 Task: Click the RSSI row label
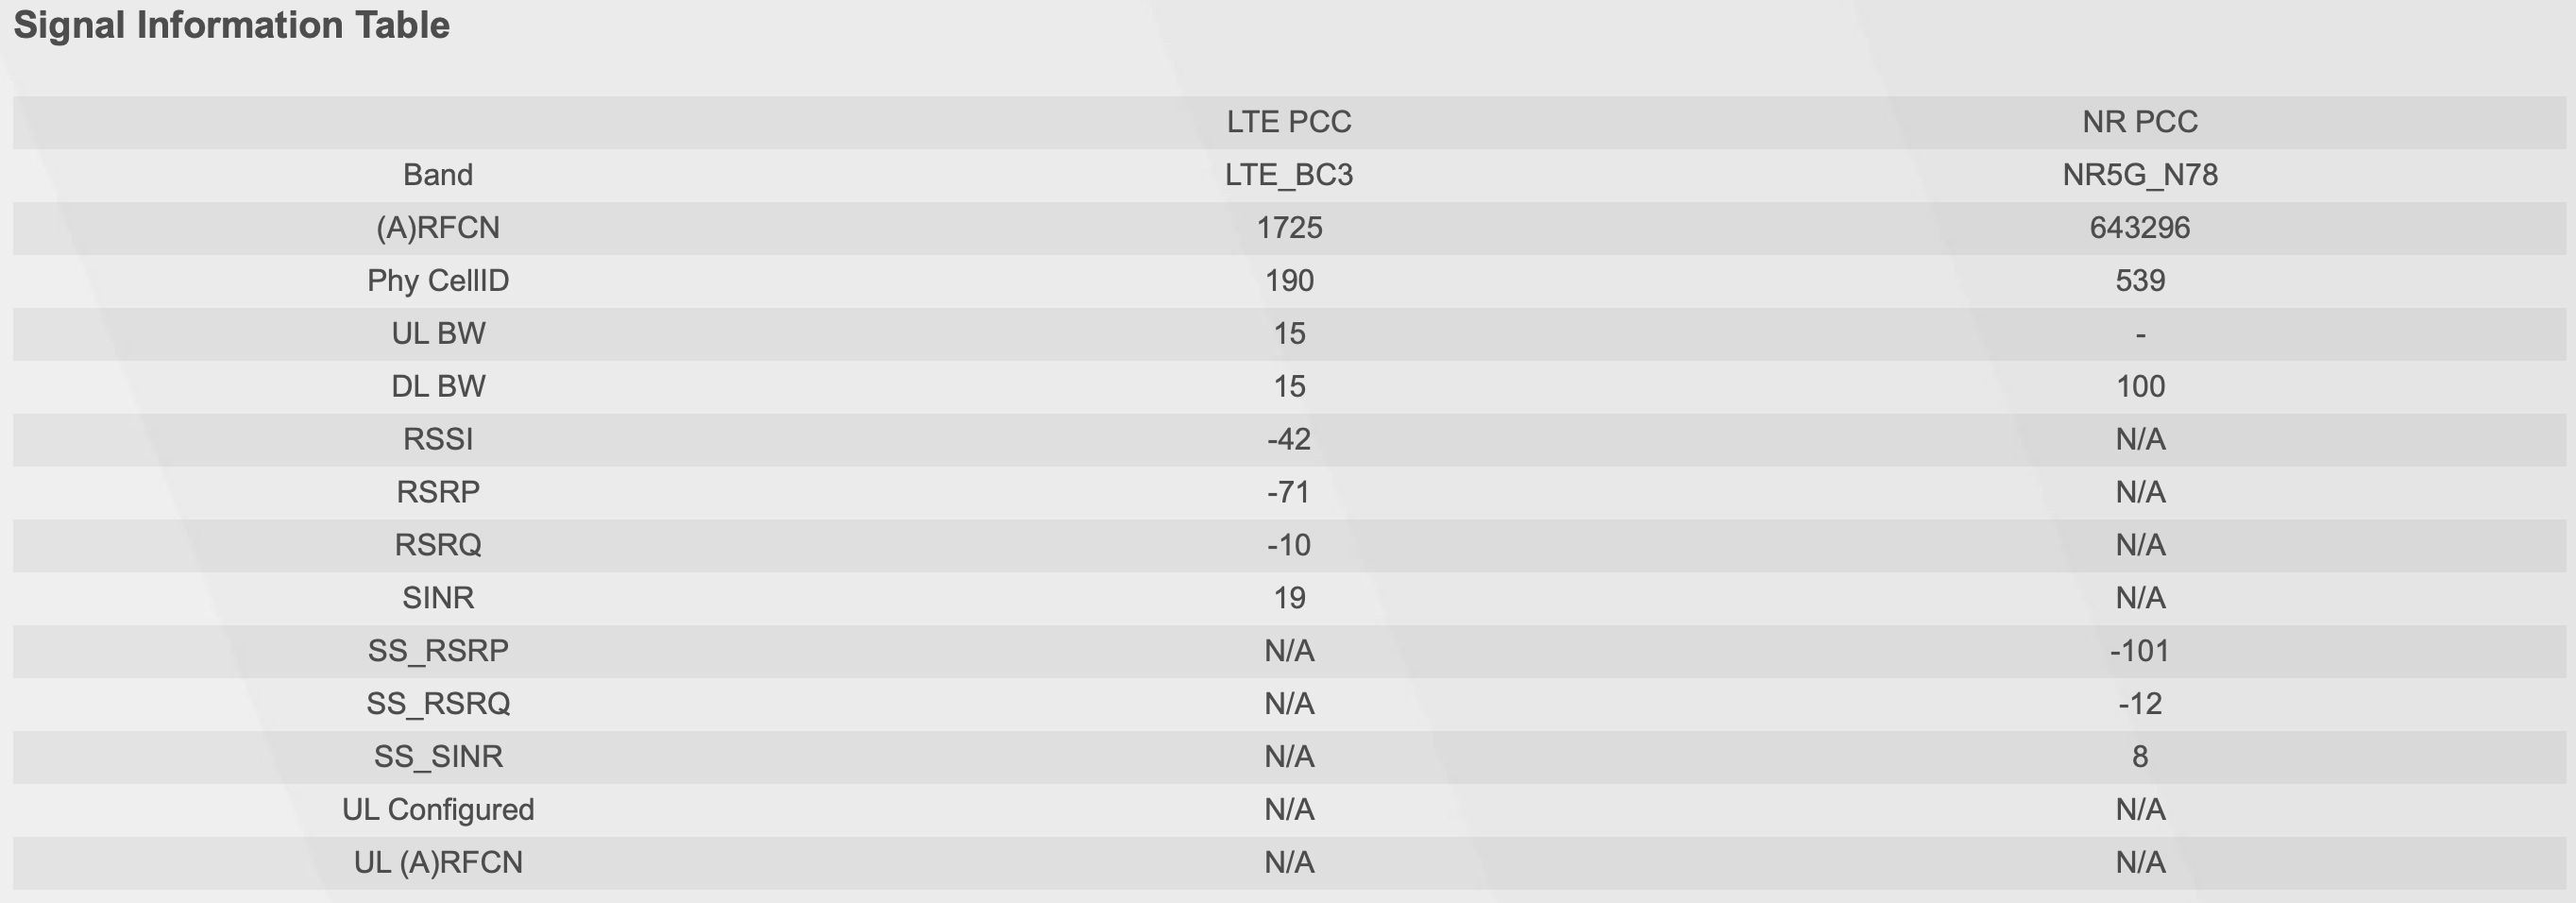(438, 440)
